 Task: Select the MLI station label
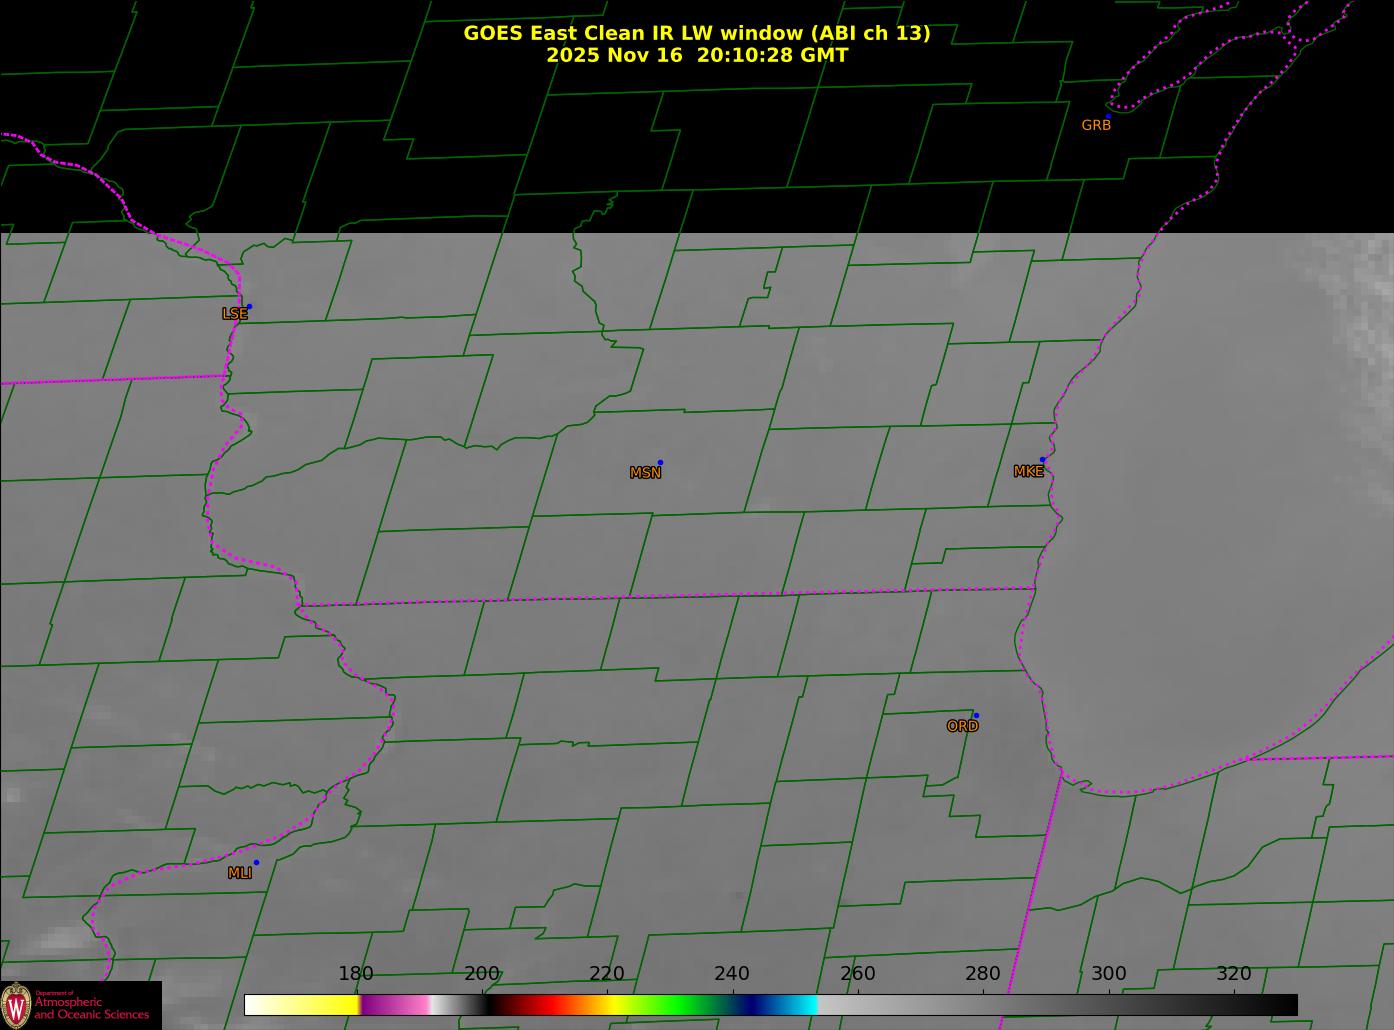click(x=239, y=873)
